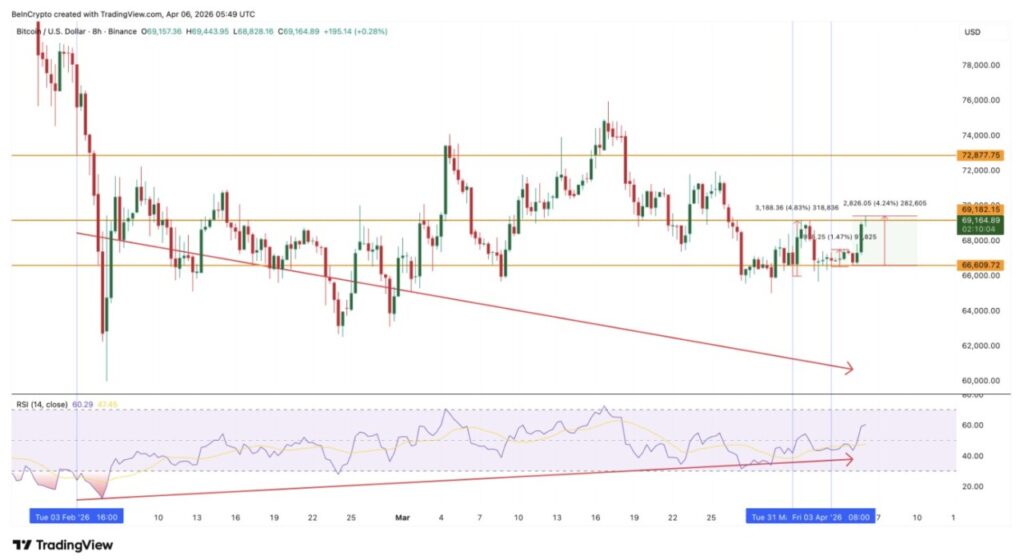
Task: Click the Mar label on the time axis
Action: [404, 517]
